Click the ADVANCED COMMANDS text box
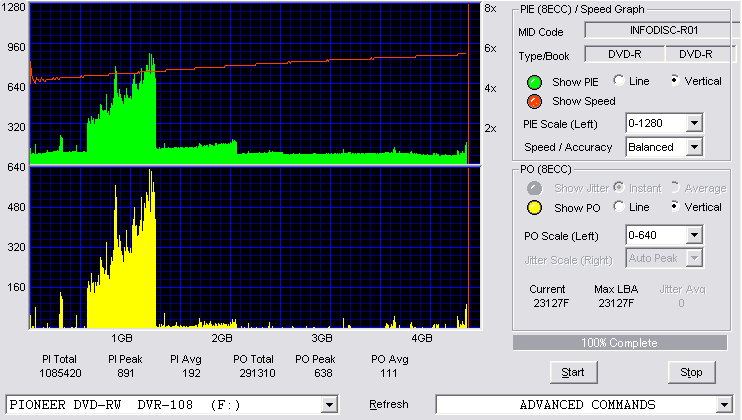742x420 pixels. click(585, 405)
